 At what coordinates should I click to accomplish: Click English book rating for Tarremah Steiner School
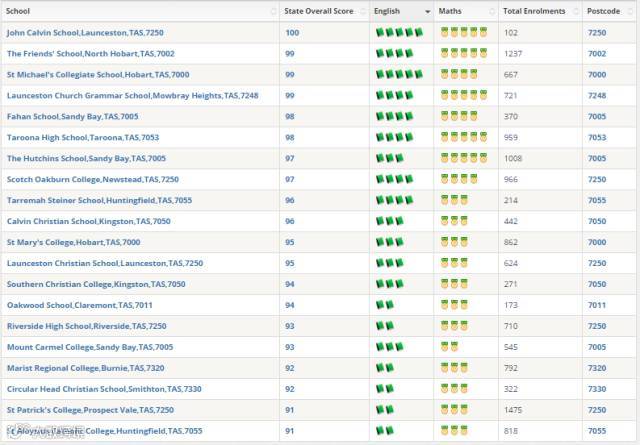click(x=394, y=200)
